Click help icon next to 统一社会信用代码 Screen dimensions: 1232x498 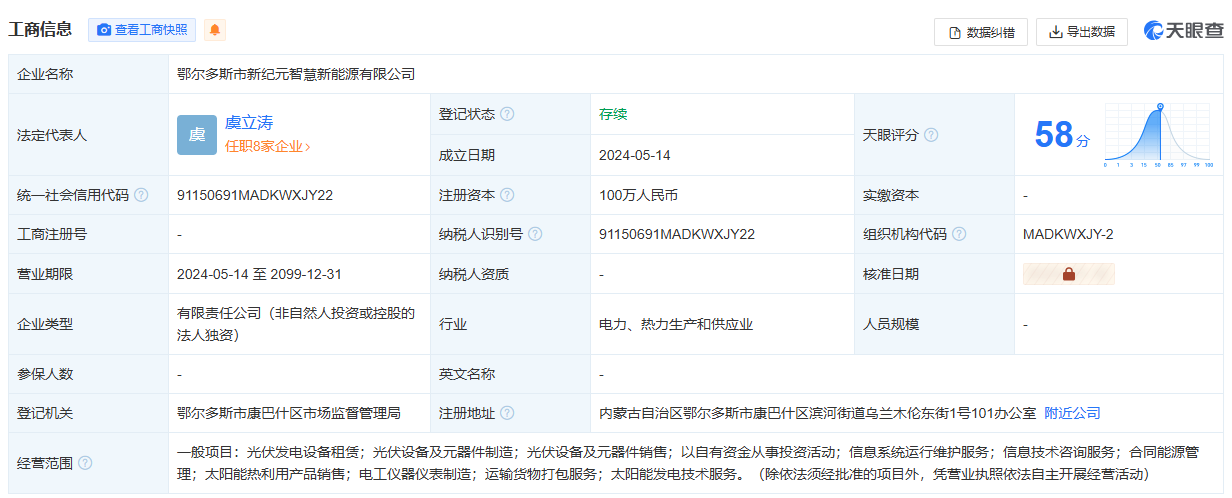[141, 195]
